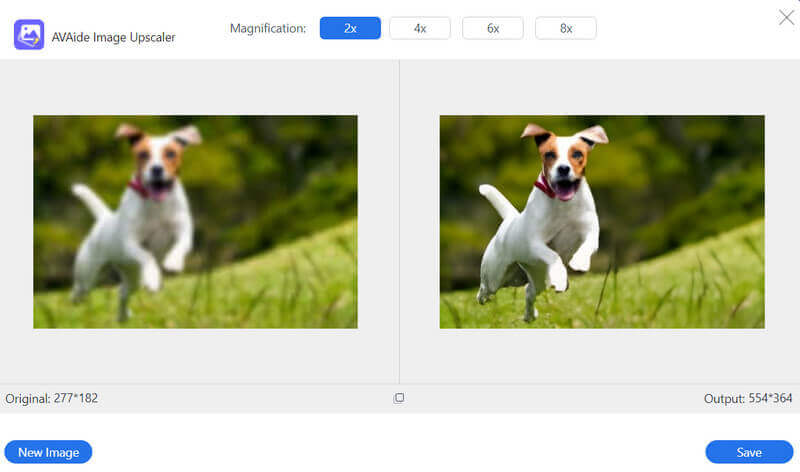Select 4x magnification
Image resolution: width=800 pixels, height=472 pixels.
pyautogui.click(x=420, y=28)
